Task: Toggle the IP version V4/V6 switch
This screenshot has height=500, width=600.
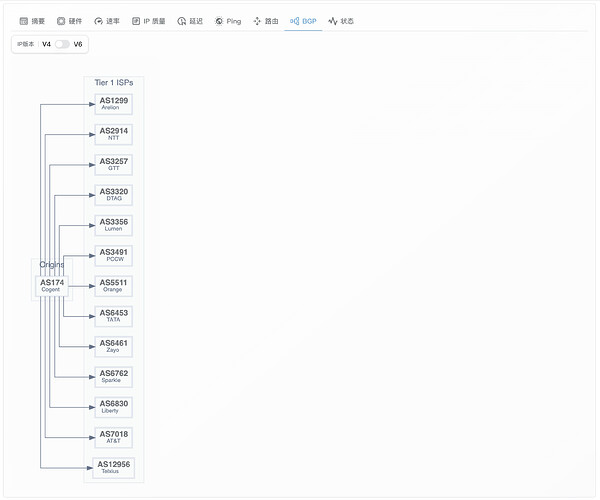Action: pyautogui.click(x=62, y=44)
